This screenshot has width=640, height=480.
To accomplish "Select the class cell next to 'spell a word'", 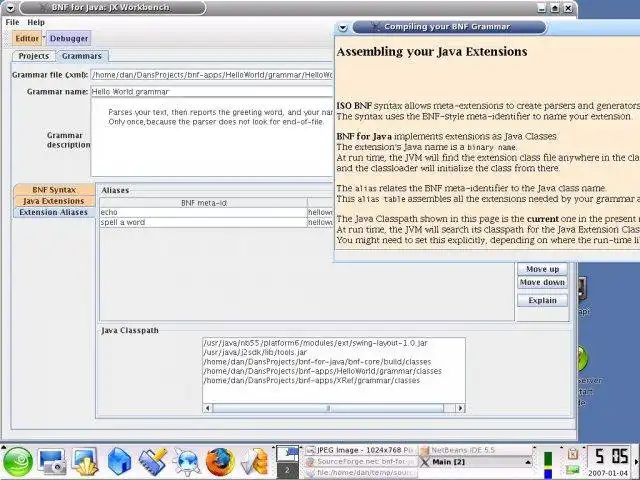I will coord(321,222).
